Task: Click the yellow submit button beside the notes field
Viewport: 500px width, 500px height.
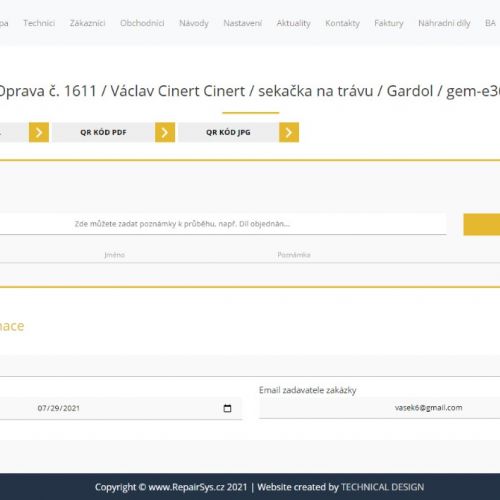Action: pos(482,224)
